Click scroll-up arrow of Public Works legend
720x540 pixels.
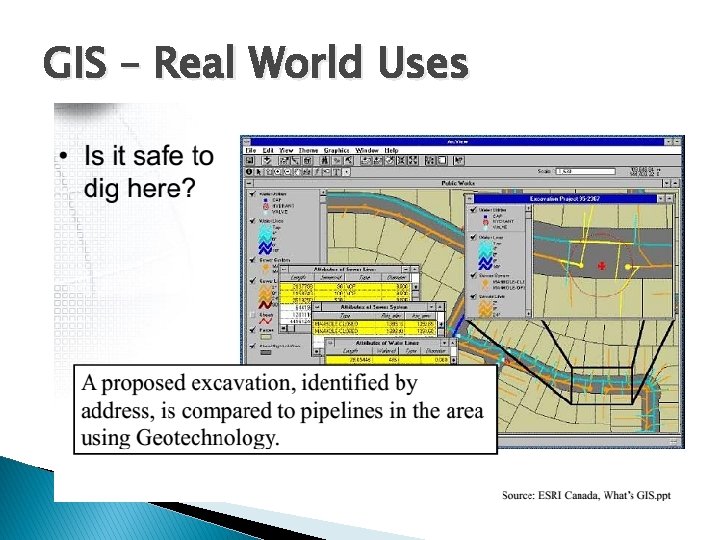323,192
